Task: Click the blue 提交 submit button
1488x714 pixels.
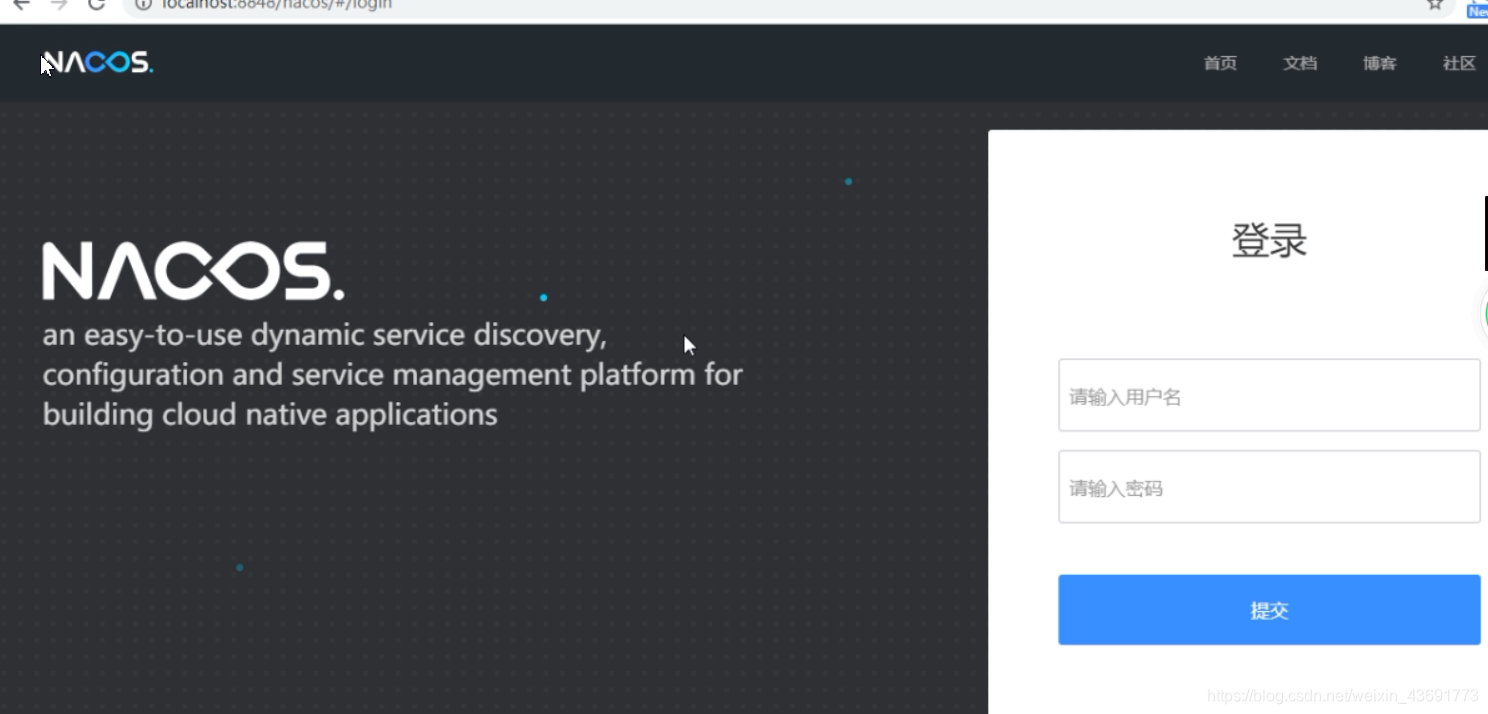Action: click(x=1269, y=610)
